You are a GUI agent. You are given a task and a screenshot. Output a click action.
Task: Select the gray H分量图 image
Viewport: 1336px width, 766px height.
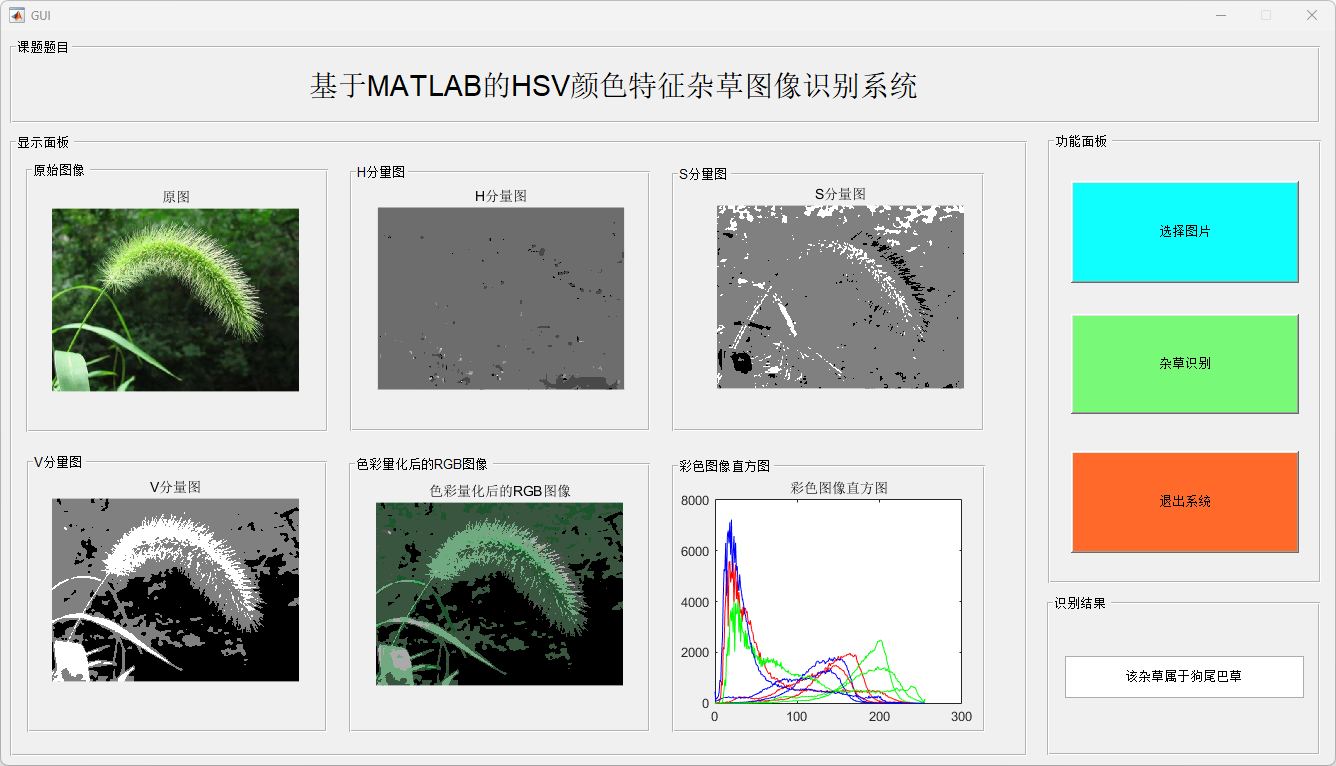point(500,298)
